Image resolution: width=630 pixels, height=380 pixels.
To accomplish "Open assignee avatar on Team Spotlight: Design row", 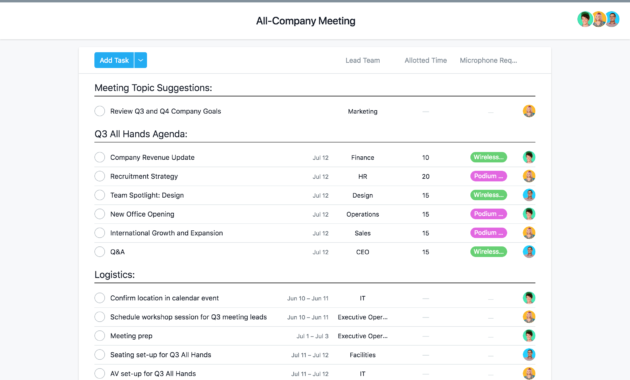I will [529, 195].
